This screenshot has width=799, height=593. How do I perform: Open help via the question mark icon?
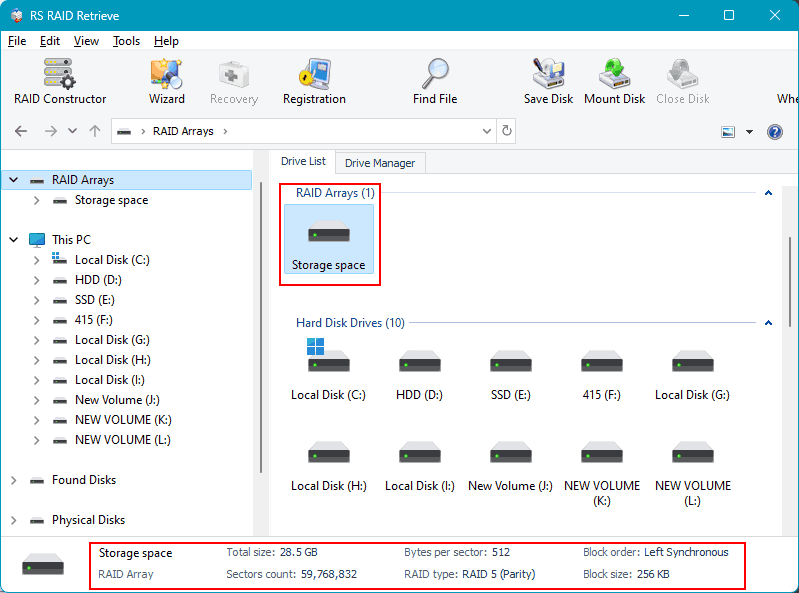click(x=774, y=131)
